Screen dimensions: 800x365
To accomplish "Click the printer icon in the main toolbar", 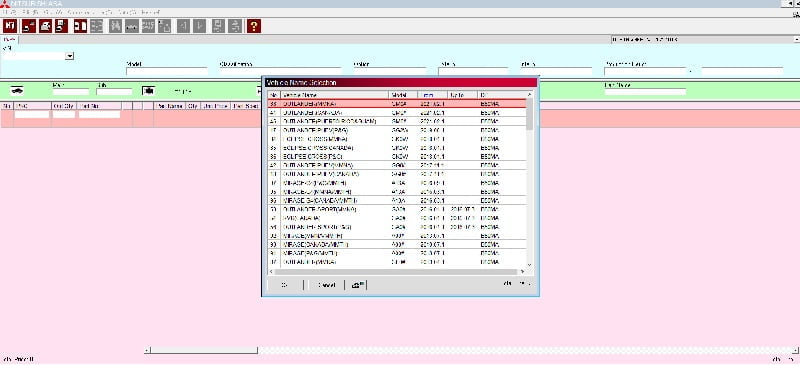I will point(45,26).
